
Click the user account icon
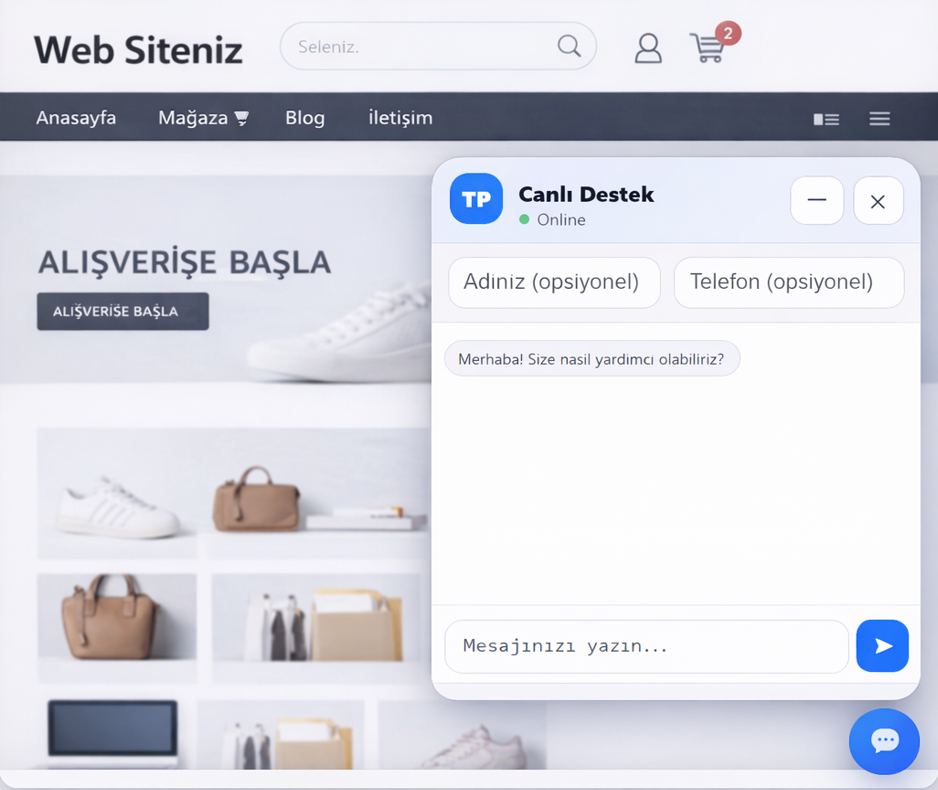647,46
